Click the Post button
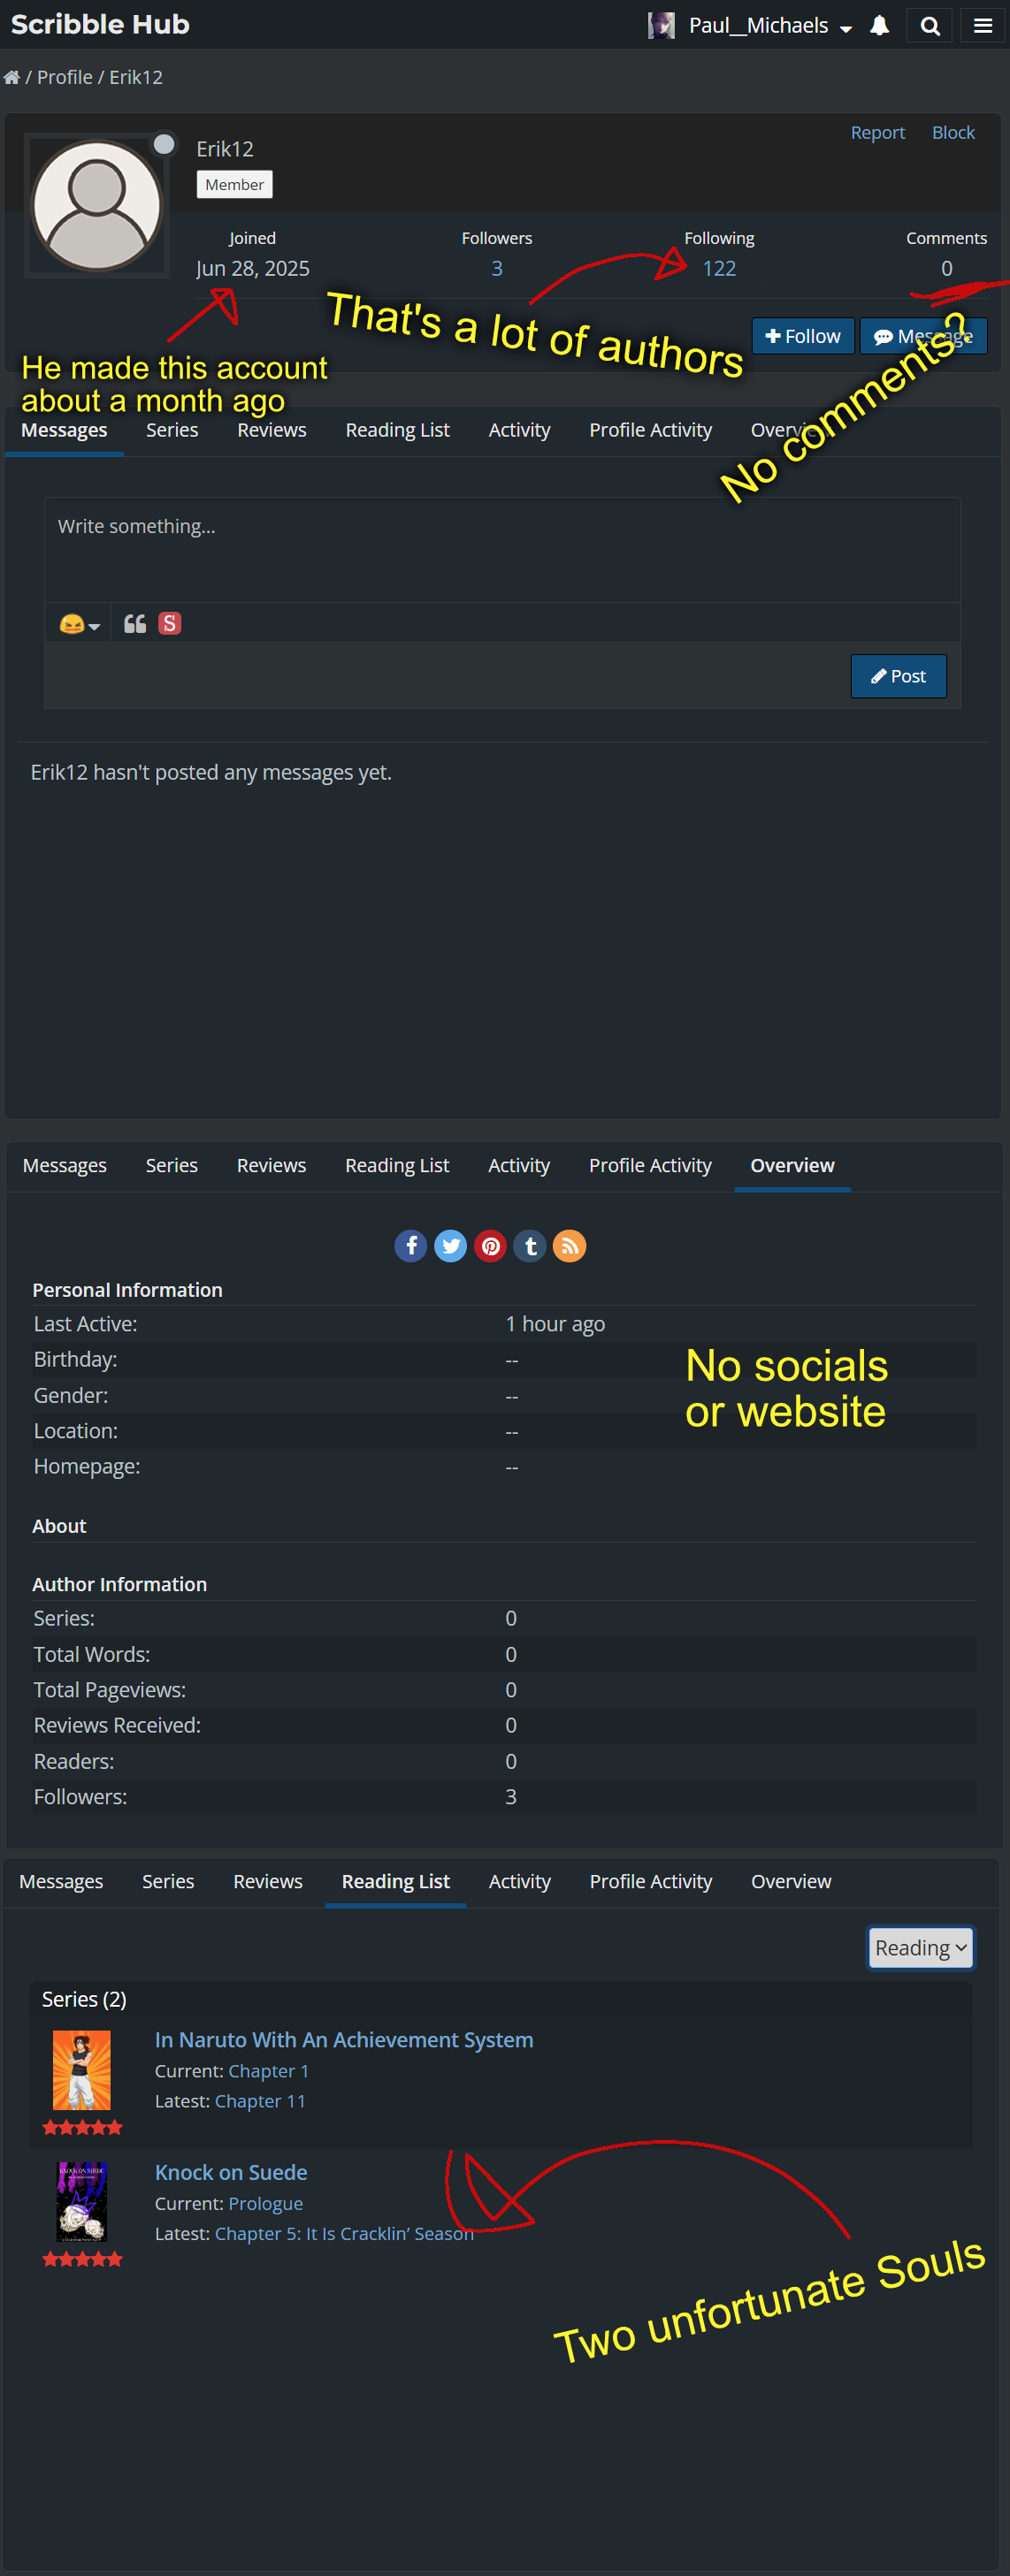 click(x=898, y=676)
